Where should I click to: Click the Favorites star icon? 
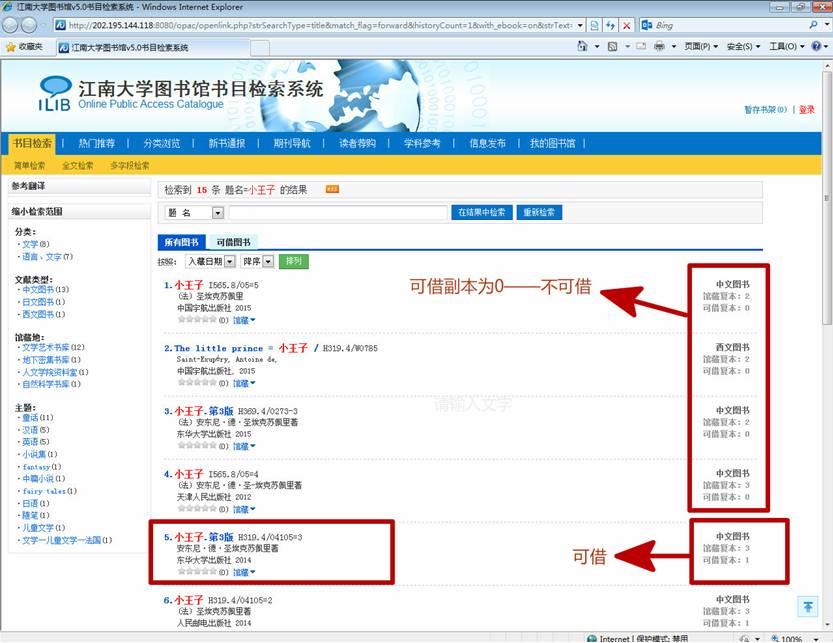(10, 47)
